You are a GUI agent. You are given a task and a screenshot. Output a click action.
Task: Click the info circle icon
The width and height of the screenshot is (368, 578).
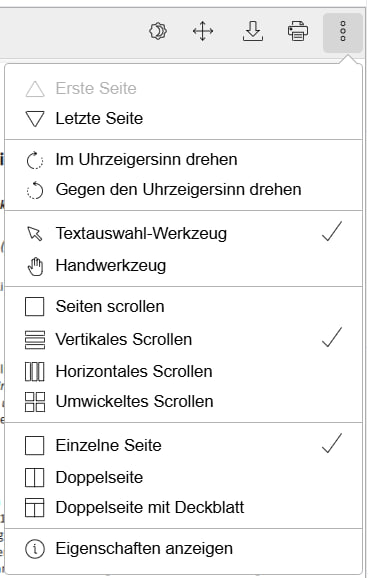click(x=35, y=549)
